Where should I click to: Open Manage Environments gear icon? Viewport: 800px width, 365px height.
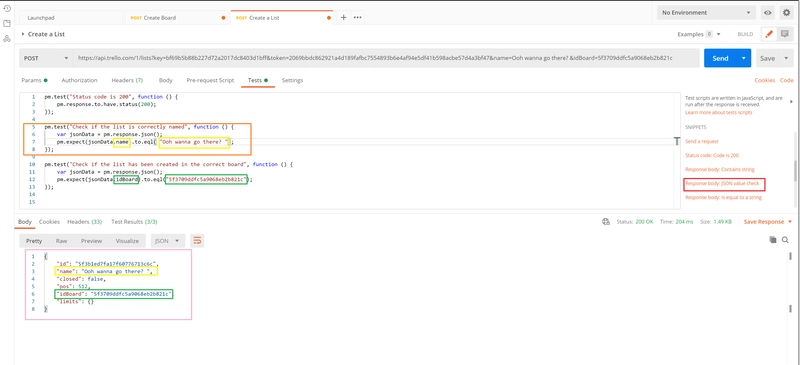(786, 12)
